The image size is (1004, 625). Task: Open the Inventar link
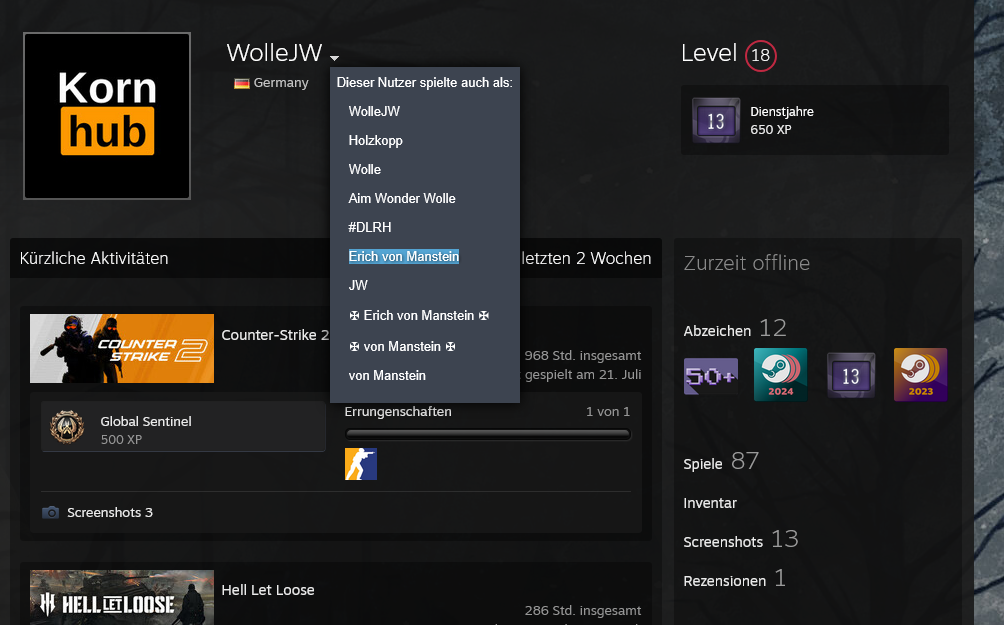click(710, 503)
